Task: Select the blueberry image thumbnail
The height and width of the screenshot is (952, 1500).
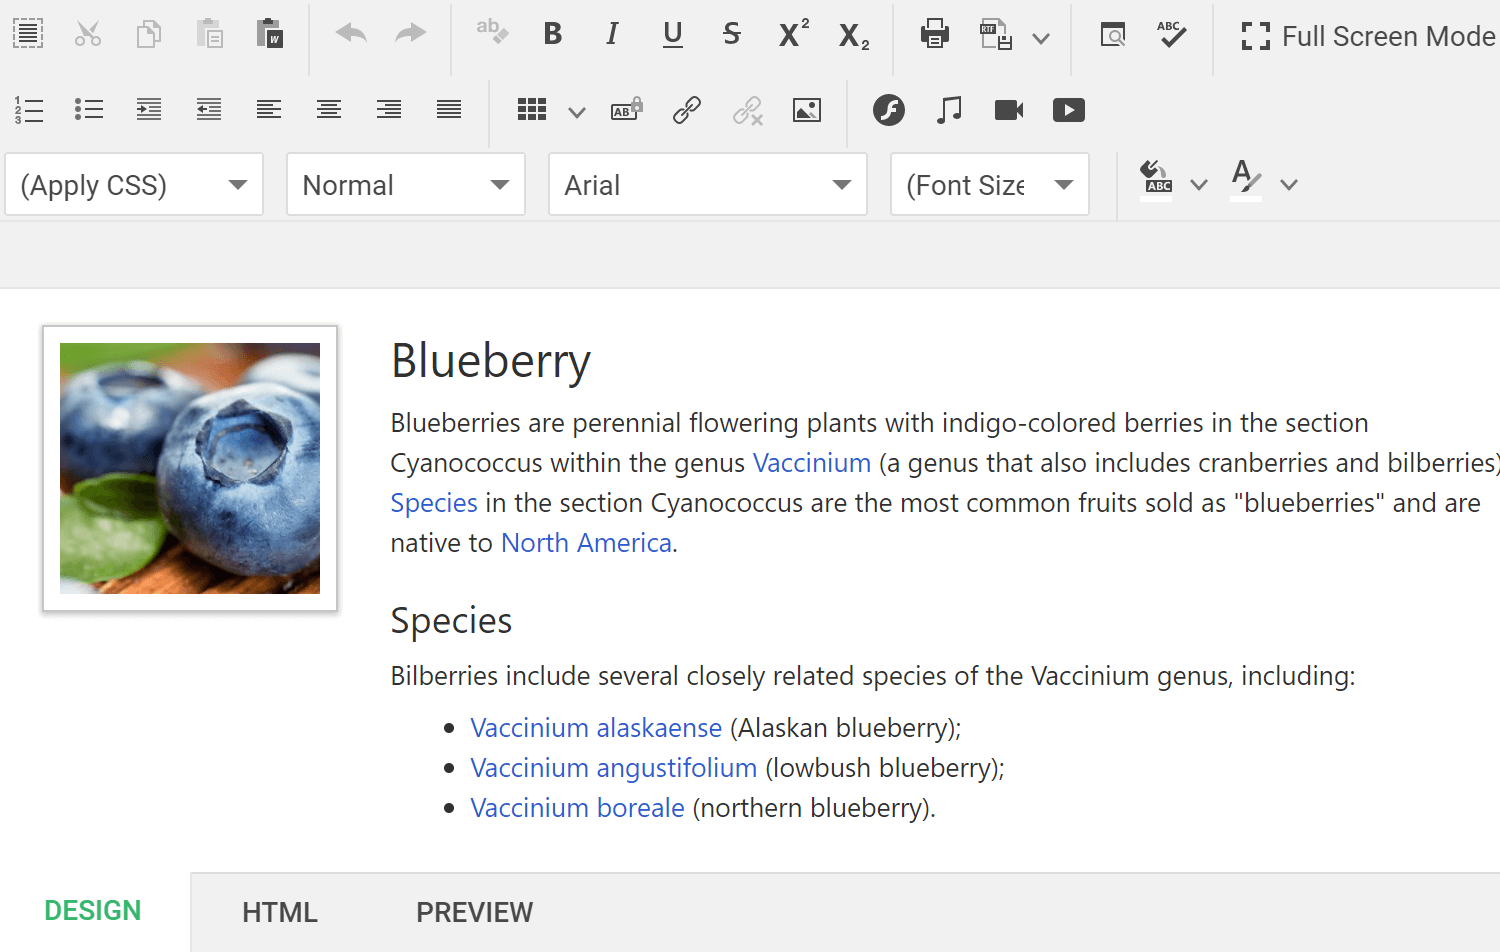Action: point(190,468)
